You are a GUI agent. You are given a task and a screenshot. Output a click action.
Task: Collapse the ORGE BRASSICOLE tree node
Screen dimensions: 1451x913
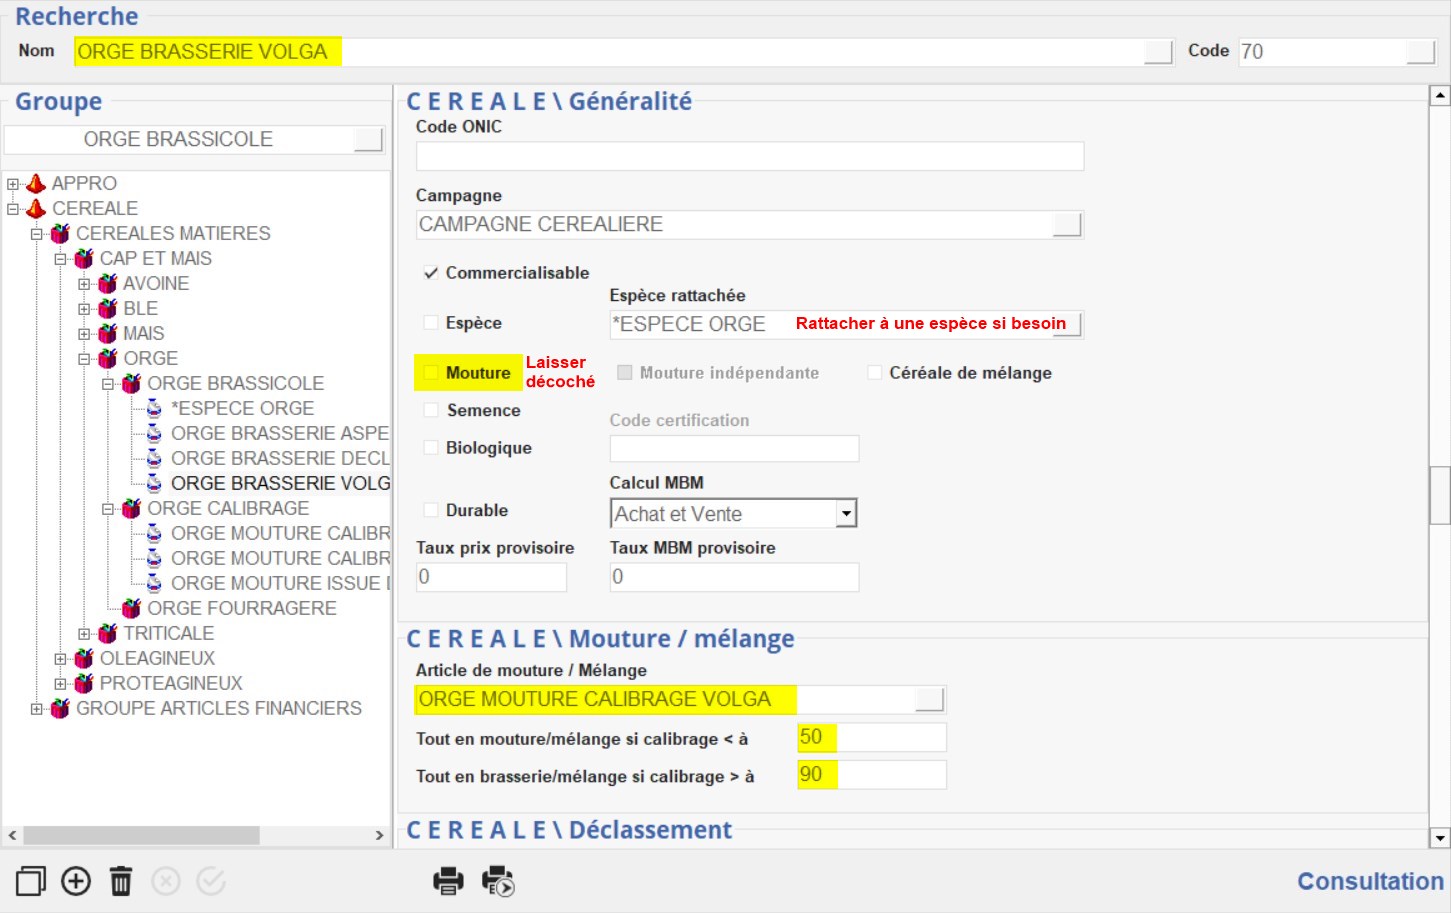[108, 384]
